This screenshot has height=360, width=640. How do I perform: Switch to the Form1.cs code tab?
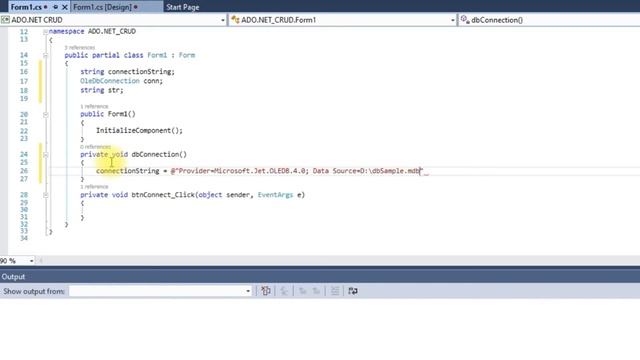[x=26, y=7]
